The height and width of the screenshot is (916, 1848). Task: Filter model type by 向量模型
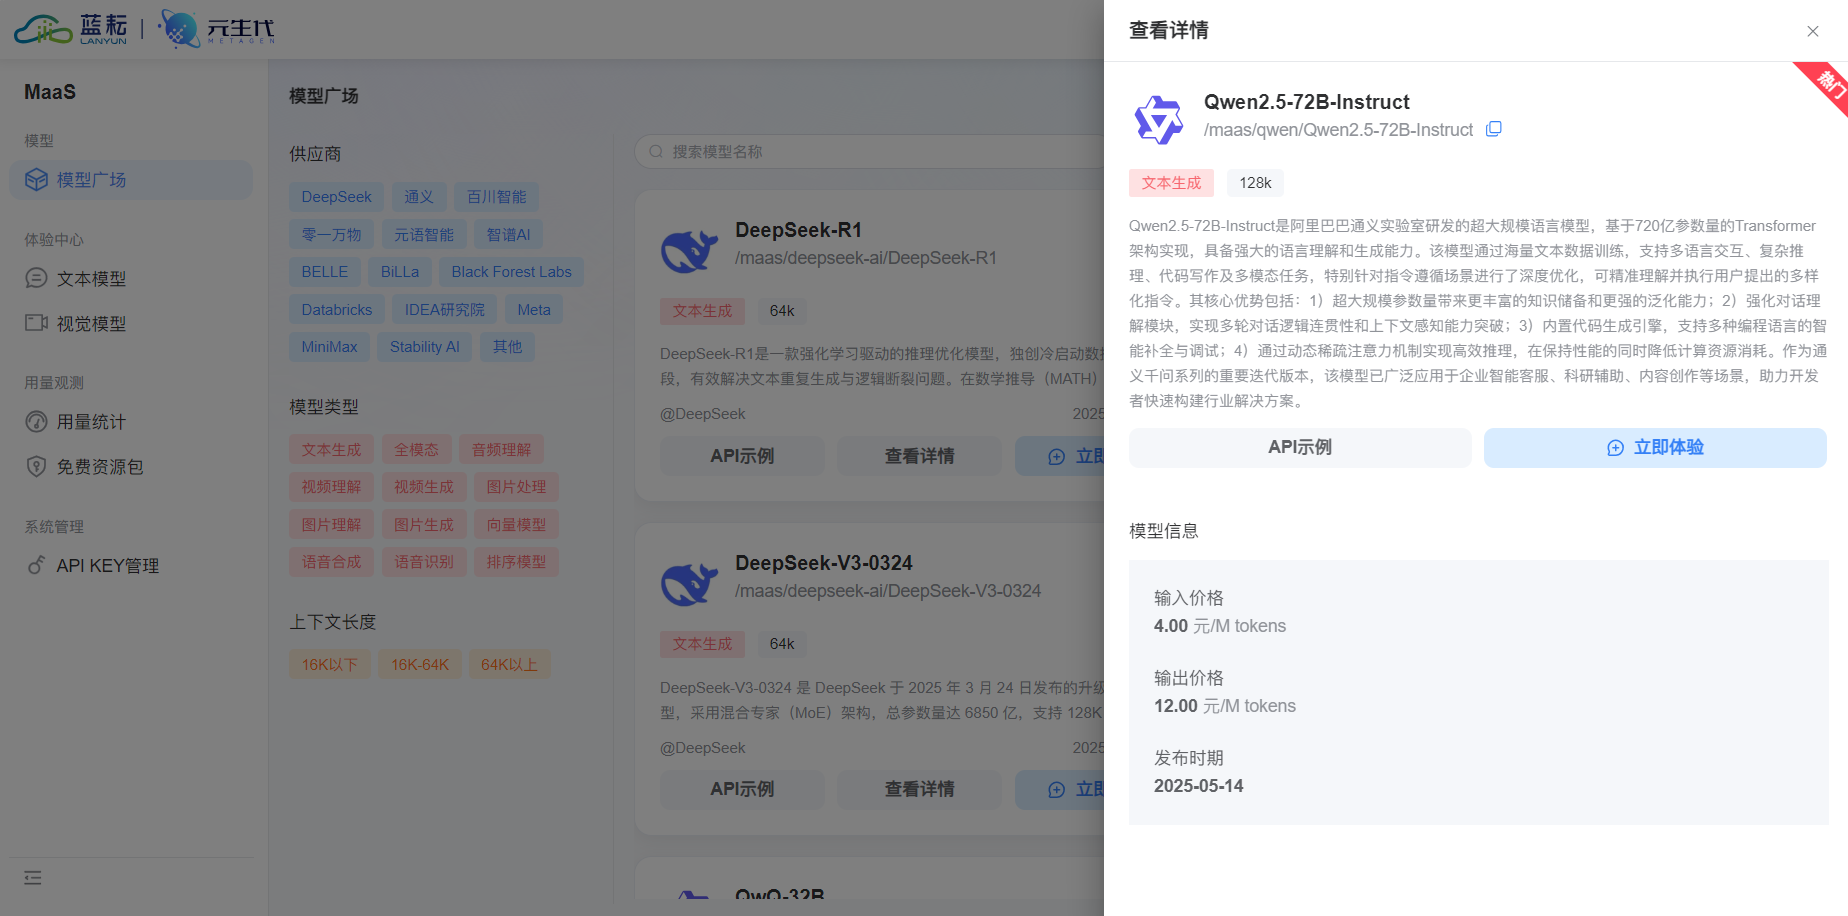pyautogui.click(x=516, y=525)
